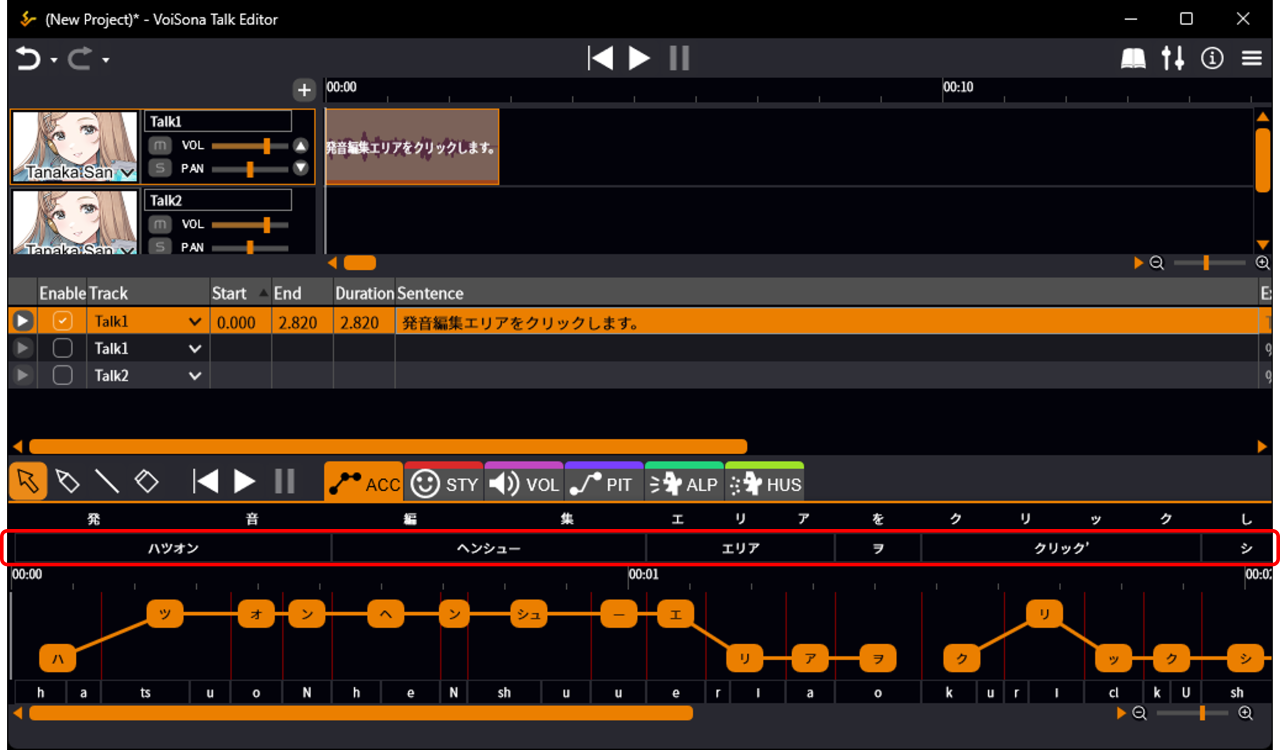
Task: Click the undo arrow icon
Action: point(27,59)
